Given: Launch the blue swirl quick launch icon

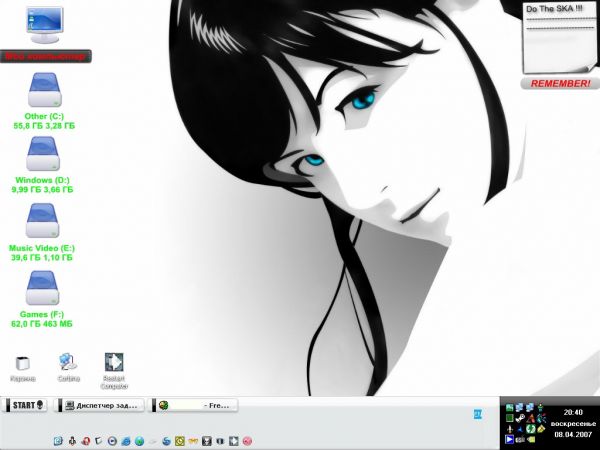Looking at the screenshot, I should click(x=167, y=441).
